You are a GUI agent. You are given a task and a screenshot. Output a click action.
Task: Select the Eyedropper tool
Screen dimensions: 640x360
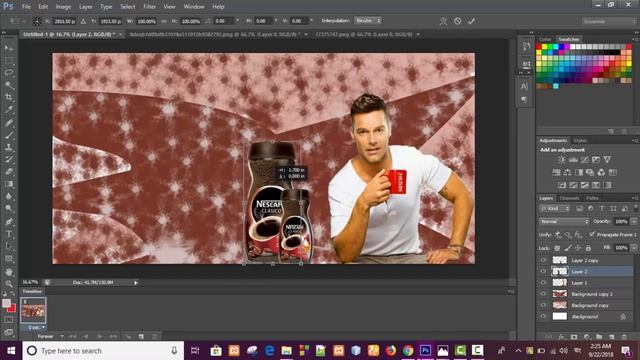[x=9, y=110]
